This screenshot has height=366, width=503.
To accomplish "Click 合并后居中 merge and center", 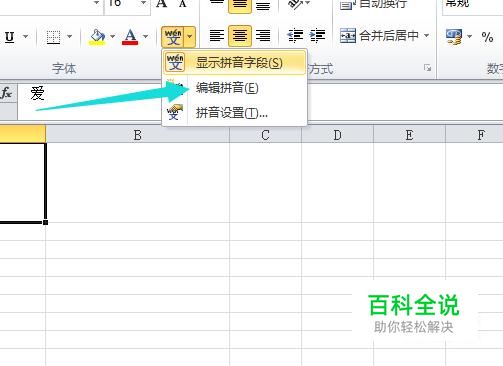I will (379, 36).
